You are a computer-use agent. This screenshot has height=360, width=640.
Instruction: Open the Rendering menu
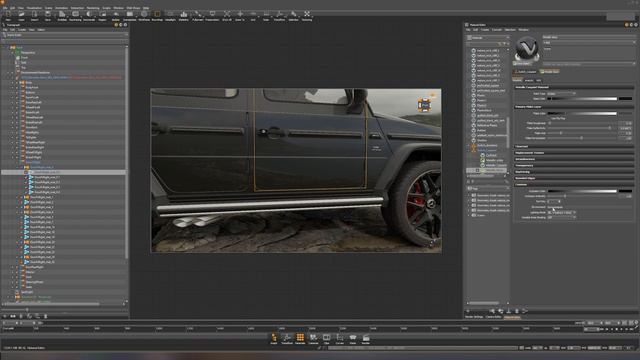(x=93, y=8)
